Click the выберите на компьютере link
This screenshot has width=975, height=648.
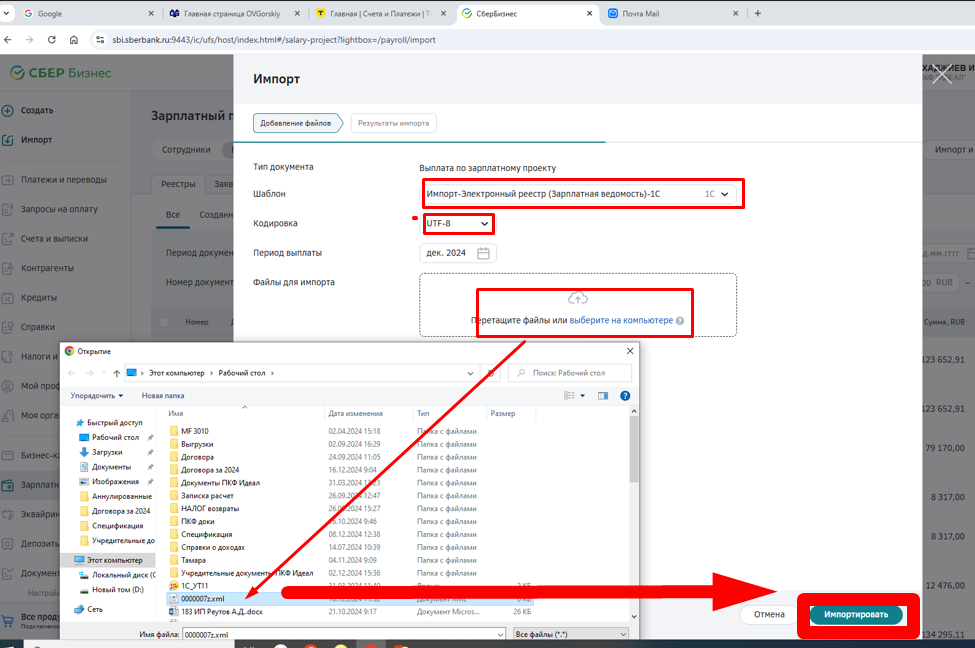[621, 320]
